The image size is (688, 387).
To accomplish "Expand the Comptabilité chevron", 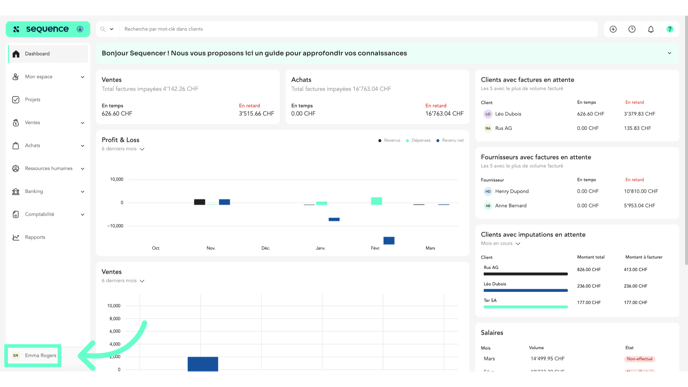I will pos(82,215).
